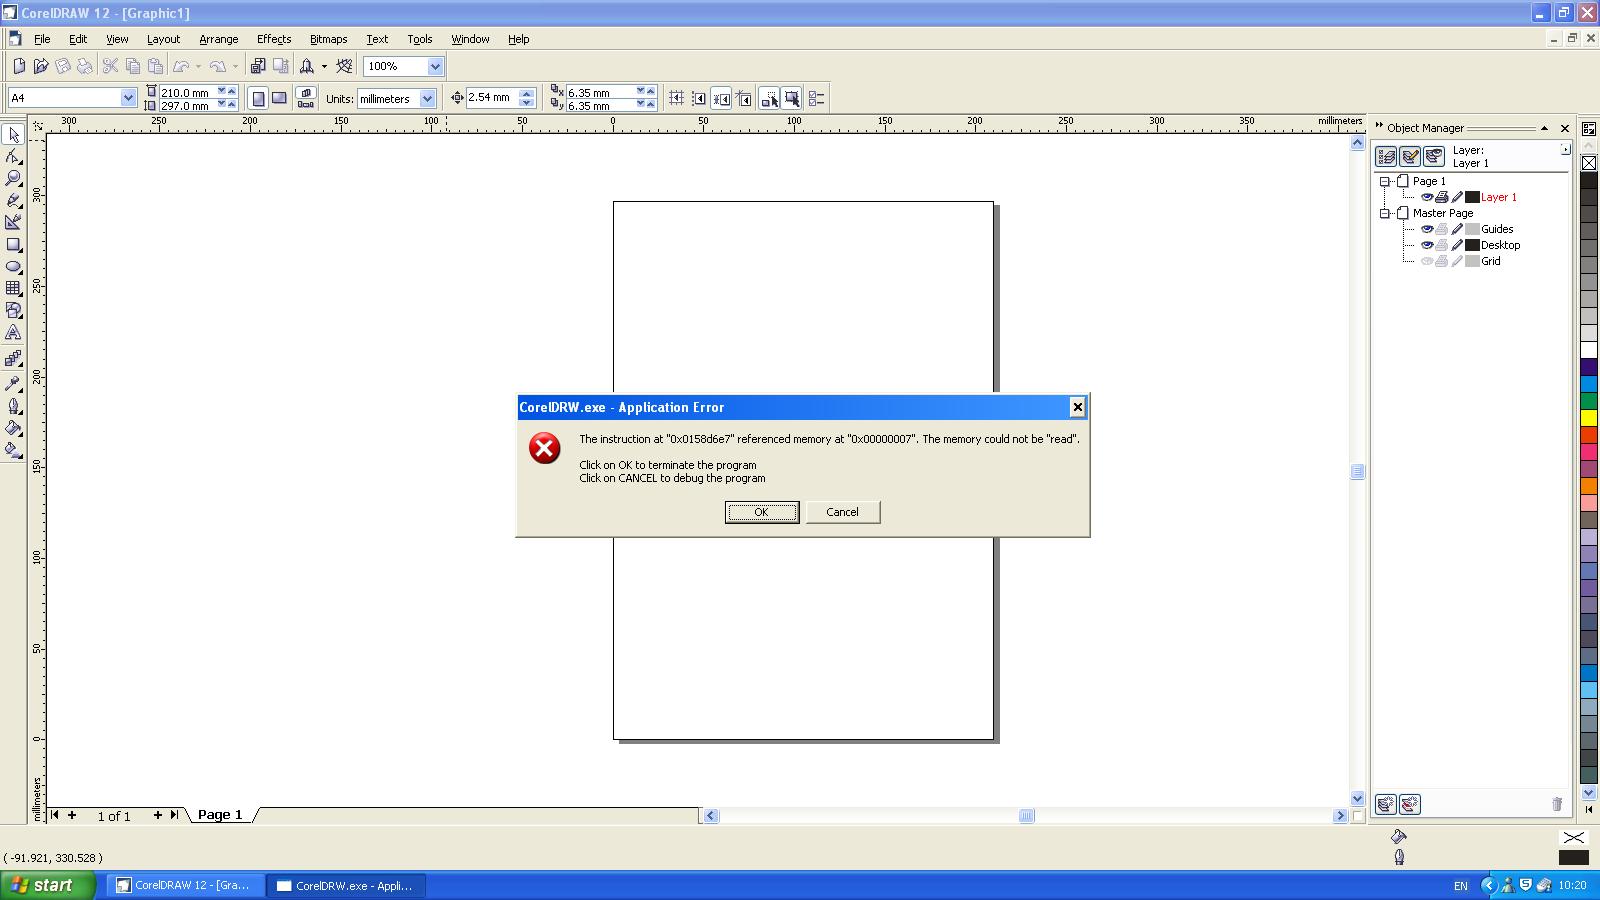Image resolution: width=1600 pixels, height=900 pixels.
Task: Show the Grid layer via eye icon
Action: pos(1427,261)
